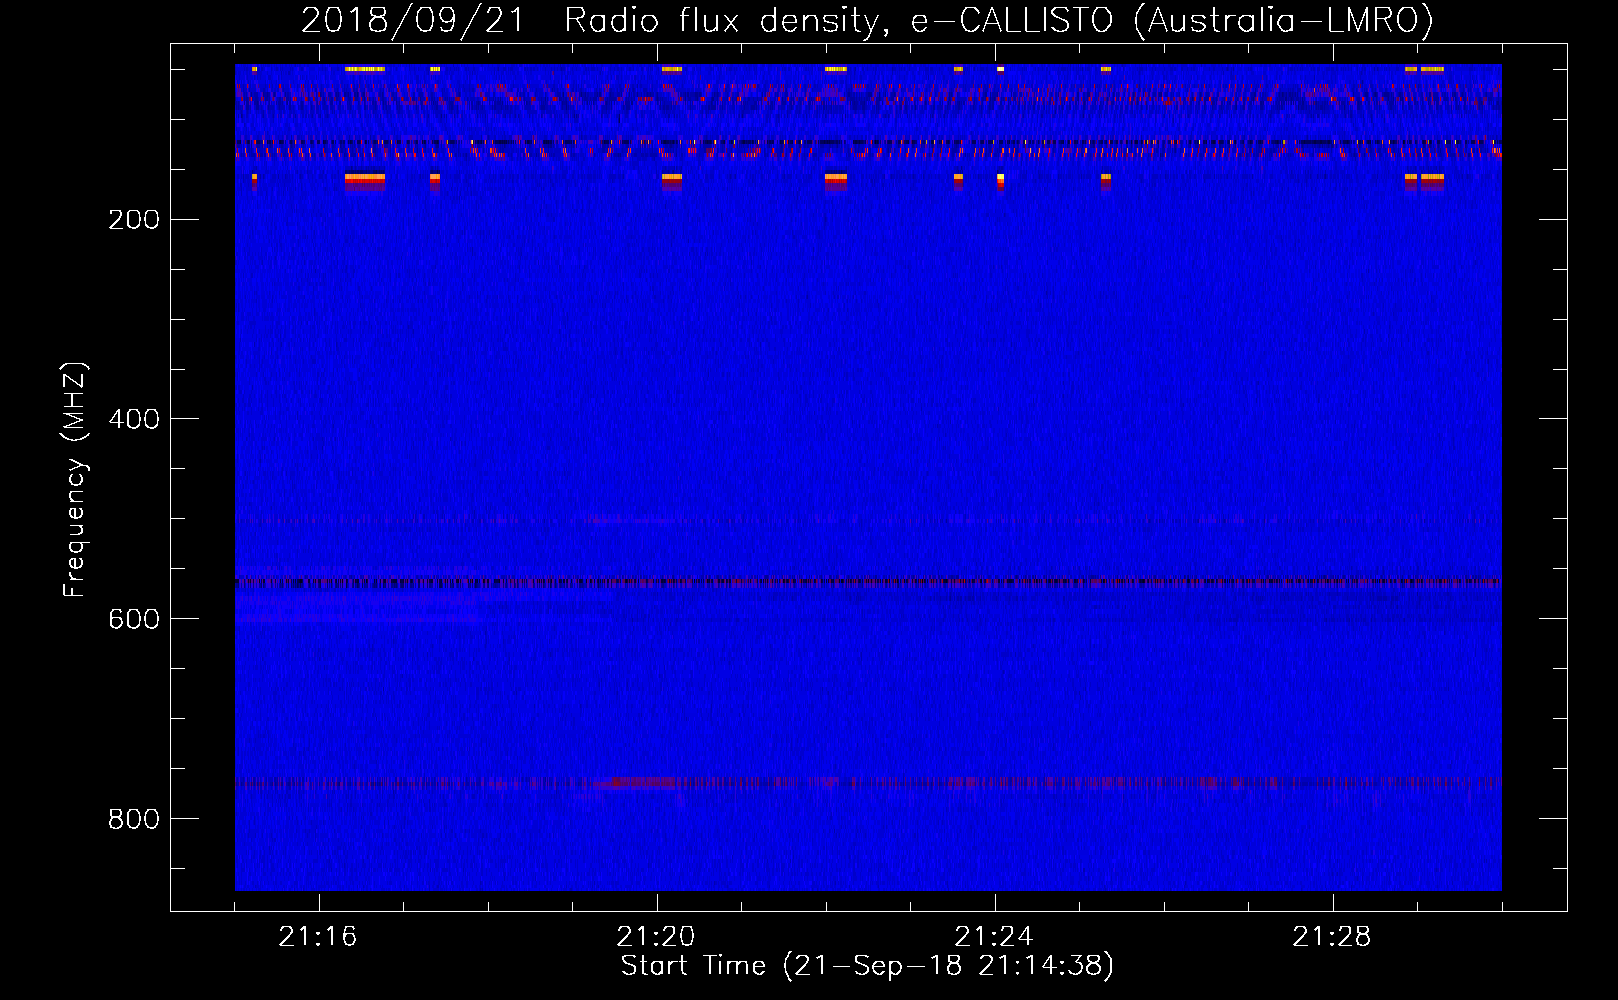Click the e-CALLISTO (Australia-LMRO) title text
Screen dimensions: 1618x1000
coord(1171,21)
